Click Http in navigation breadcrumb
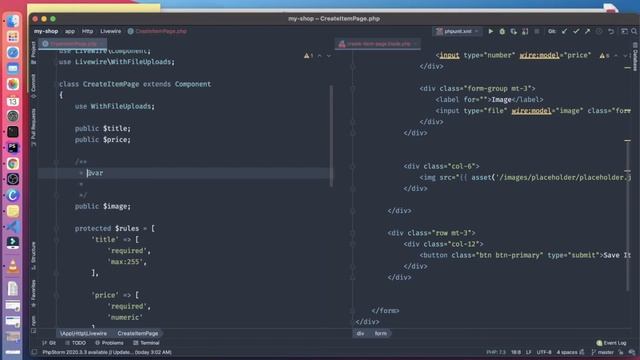This screenshot has width=640, height=360. [87, 31]
